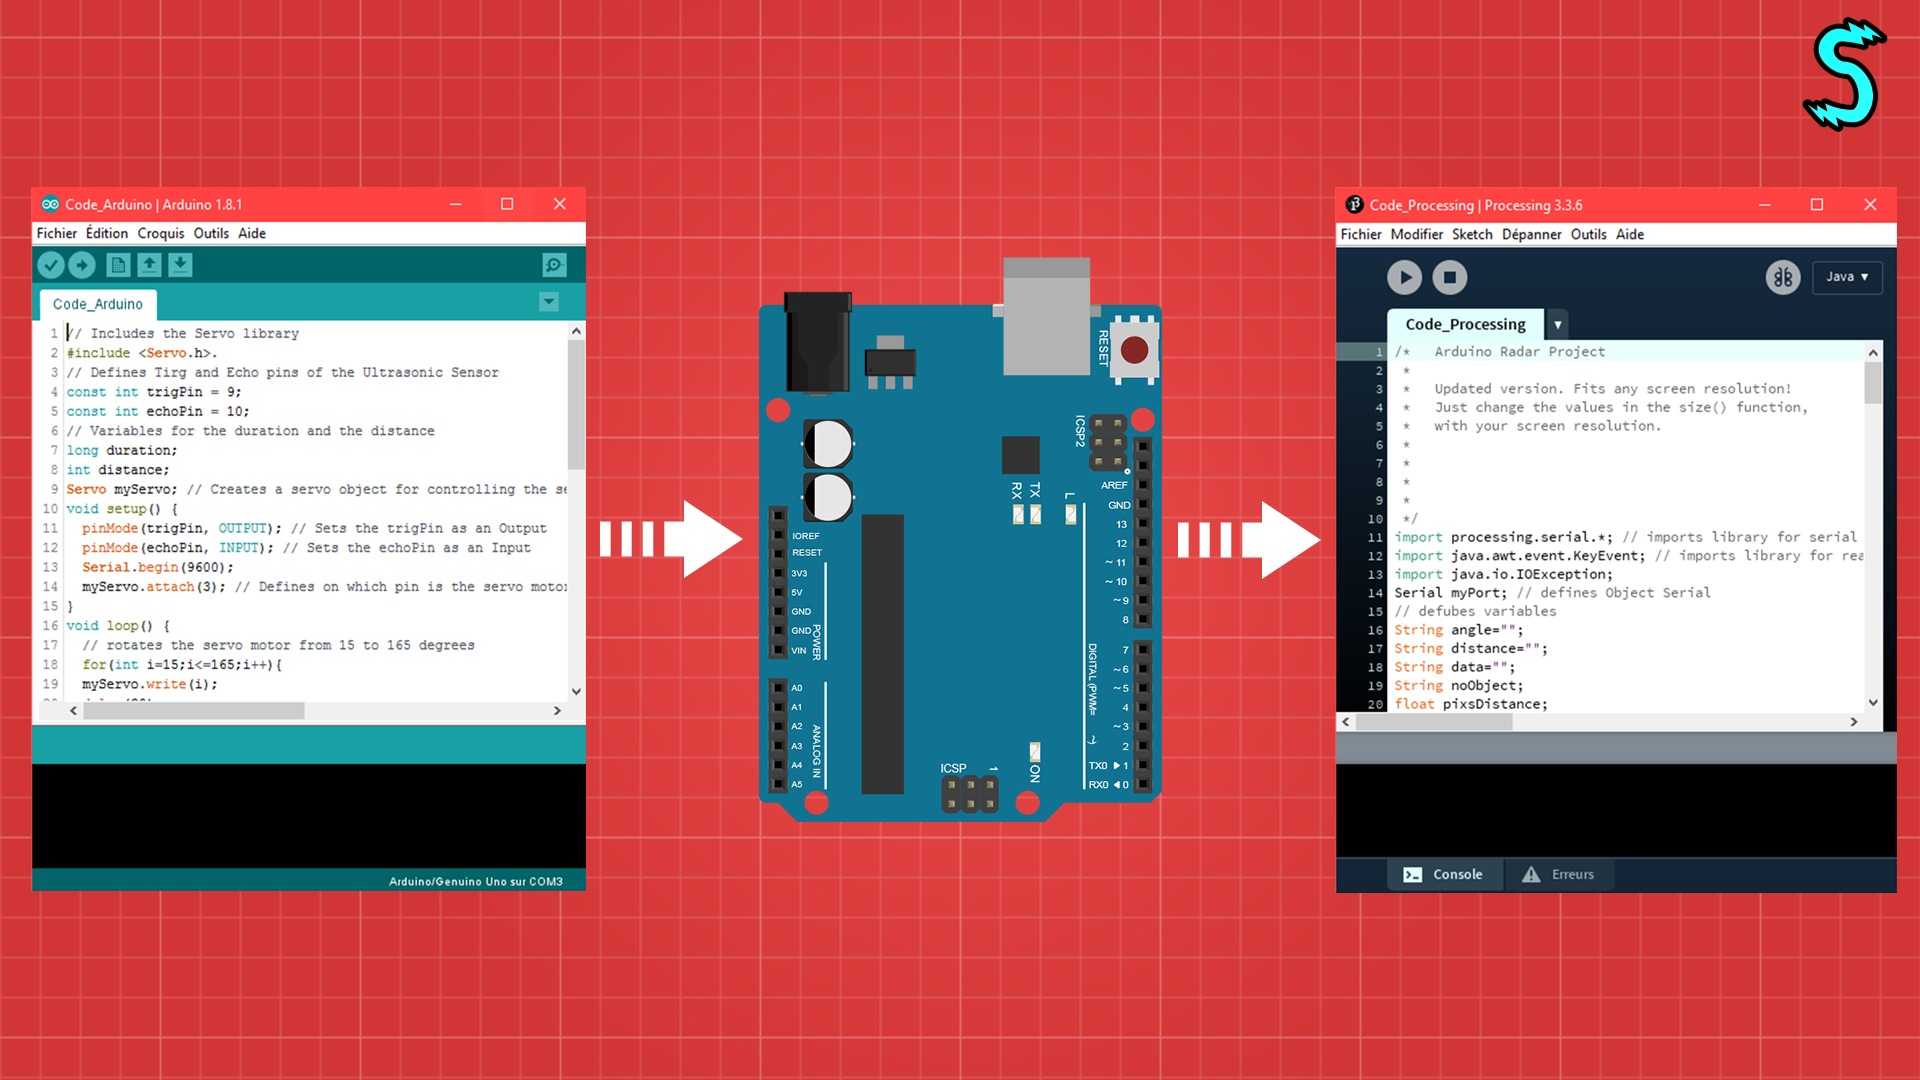The height and width of the screenshot is (1080, 1920).
Task: Open Arduino Croquis menu
Action: click(x=161, y=233)
